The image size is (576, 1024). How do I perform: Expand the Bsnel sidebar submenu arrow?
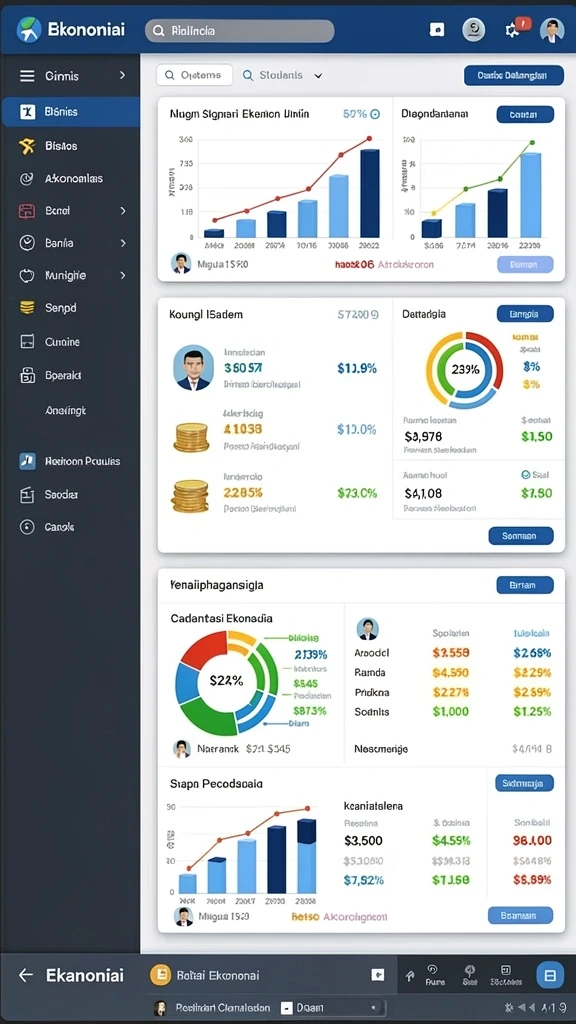pyautogui.click(x=123, y=211)
